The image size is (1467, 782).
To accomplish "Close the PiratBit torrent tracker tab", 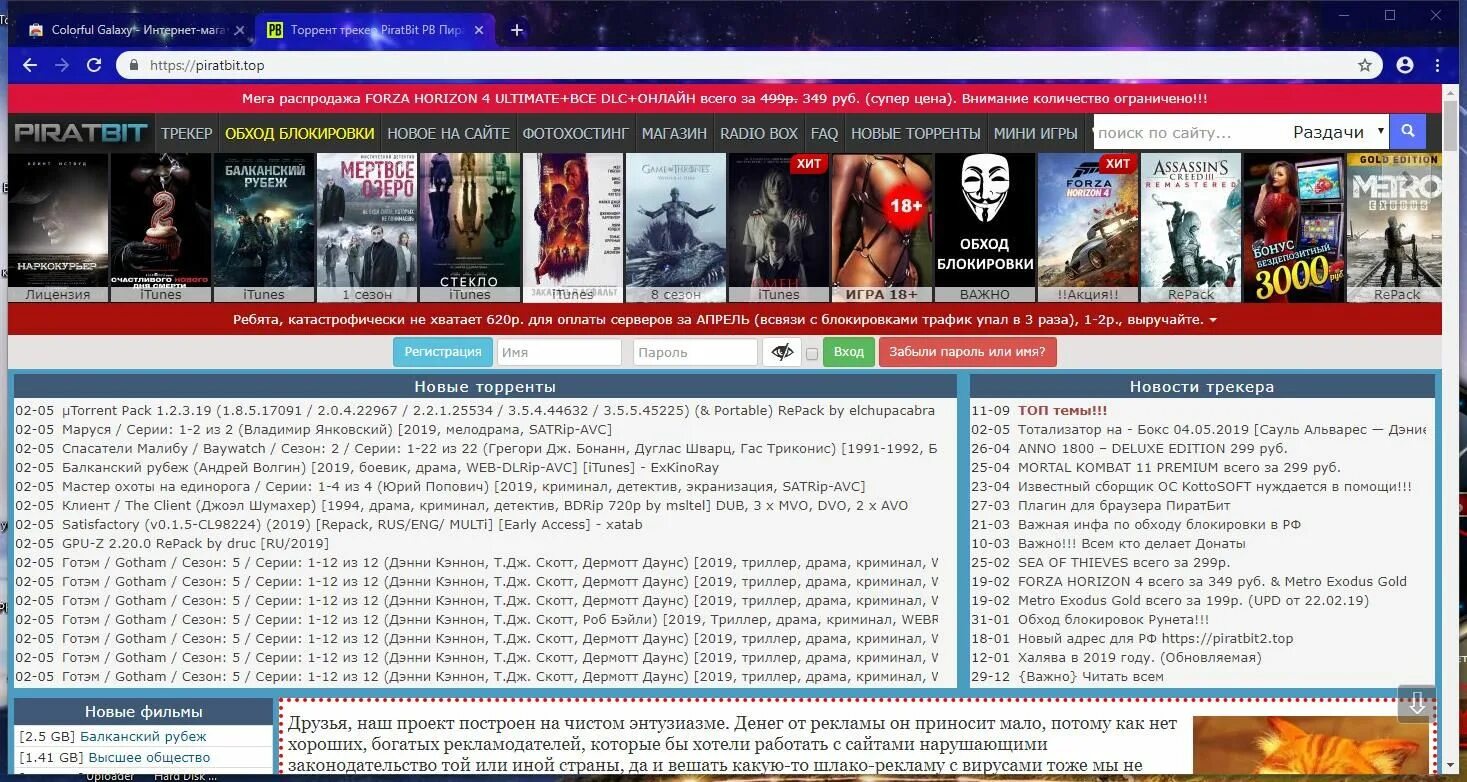I will click(480, 30).
